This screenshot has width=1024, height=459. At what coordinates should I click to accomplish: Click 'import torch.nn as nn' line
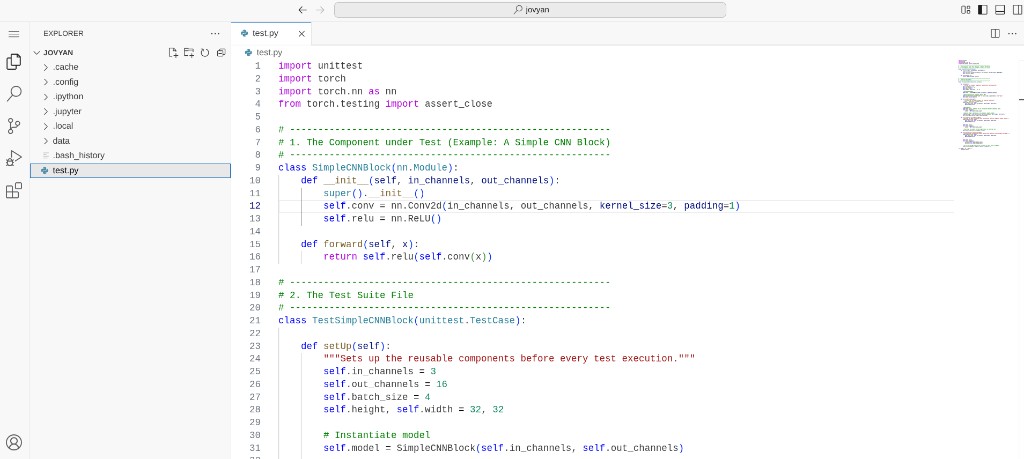[337, 91]
